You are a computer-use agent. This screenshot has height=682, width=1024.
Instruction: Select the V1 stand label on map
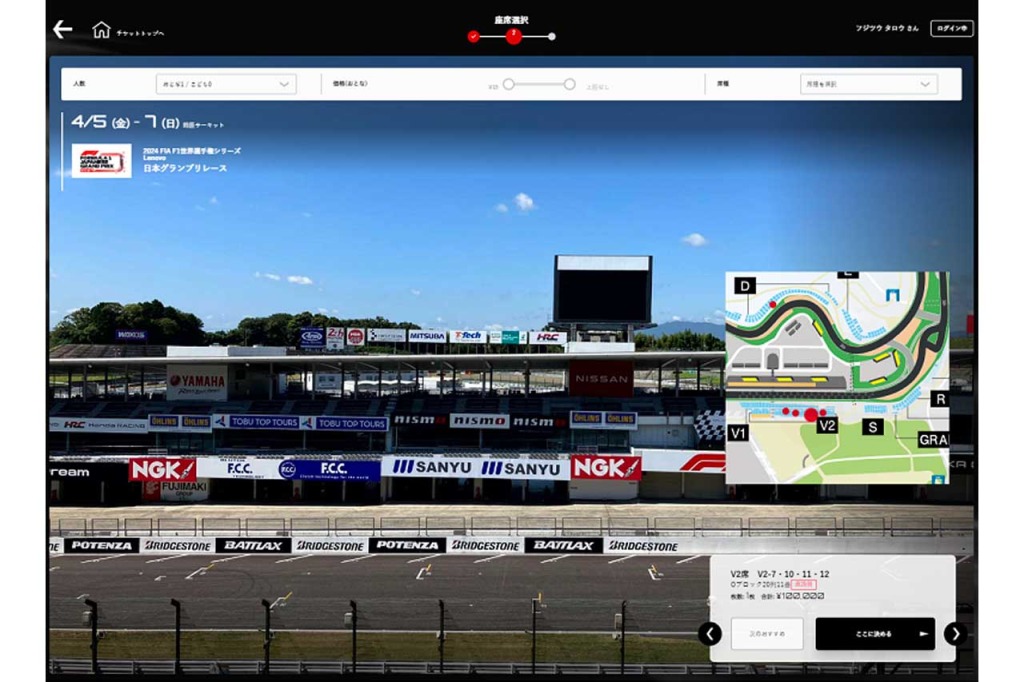point(738,433)
